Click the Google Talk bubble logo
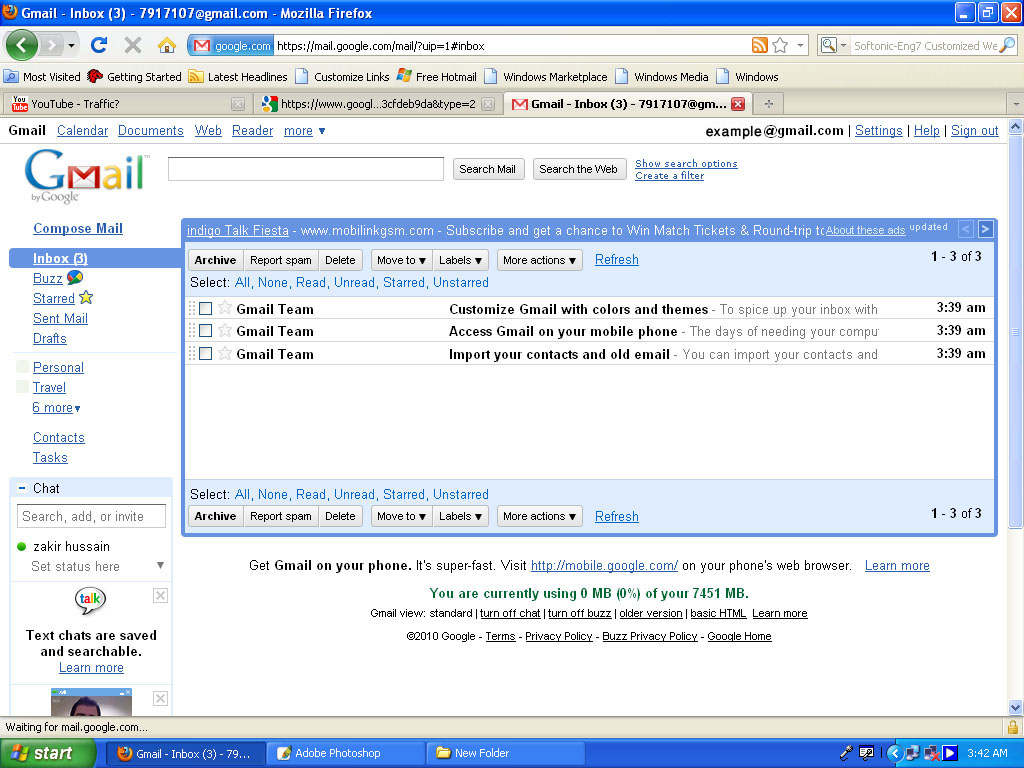1024x768 pixels. click(90, 600)
